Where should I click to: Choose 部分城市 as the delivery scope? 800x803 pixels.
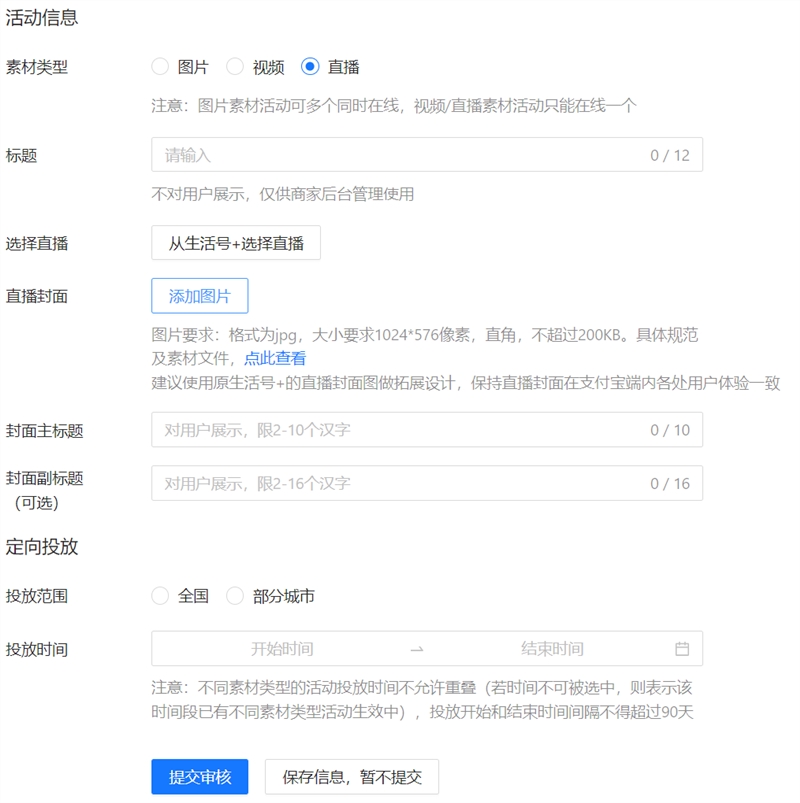pos(235,596)
